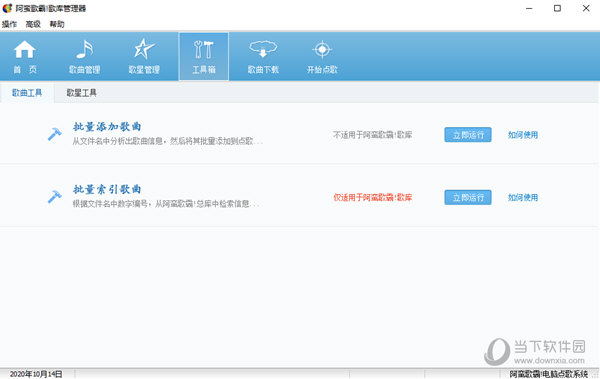Viewport: 600px width, 379px height.
Task: Click description starting 根据文件名中数字编号
Action: coord(166,204)
